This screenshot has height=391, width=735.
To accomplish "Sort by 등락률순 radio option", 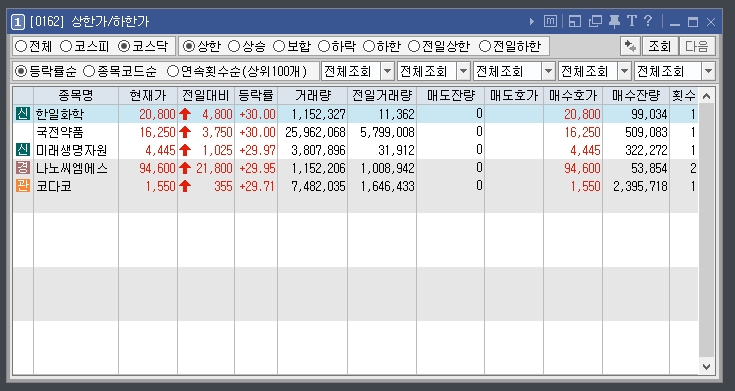I will [21, 72].
